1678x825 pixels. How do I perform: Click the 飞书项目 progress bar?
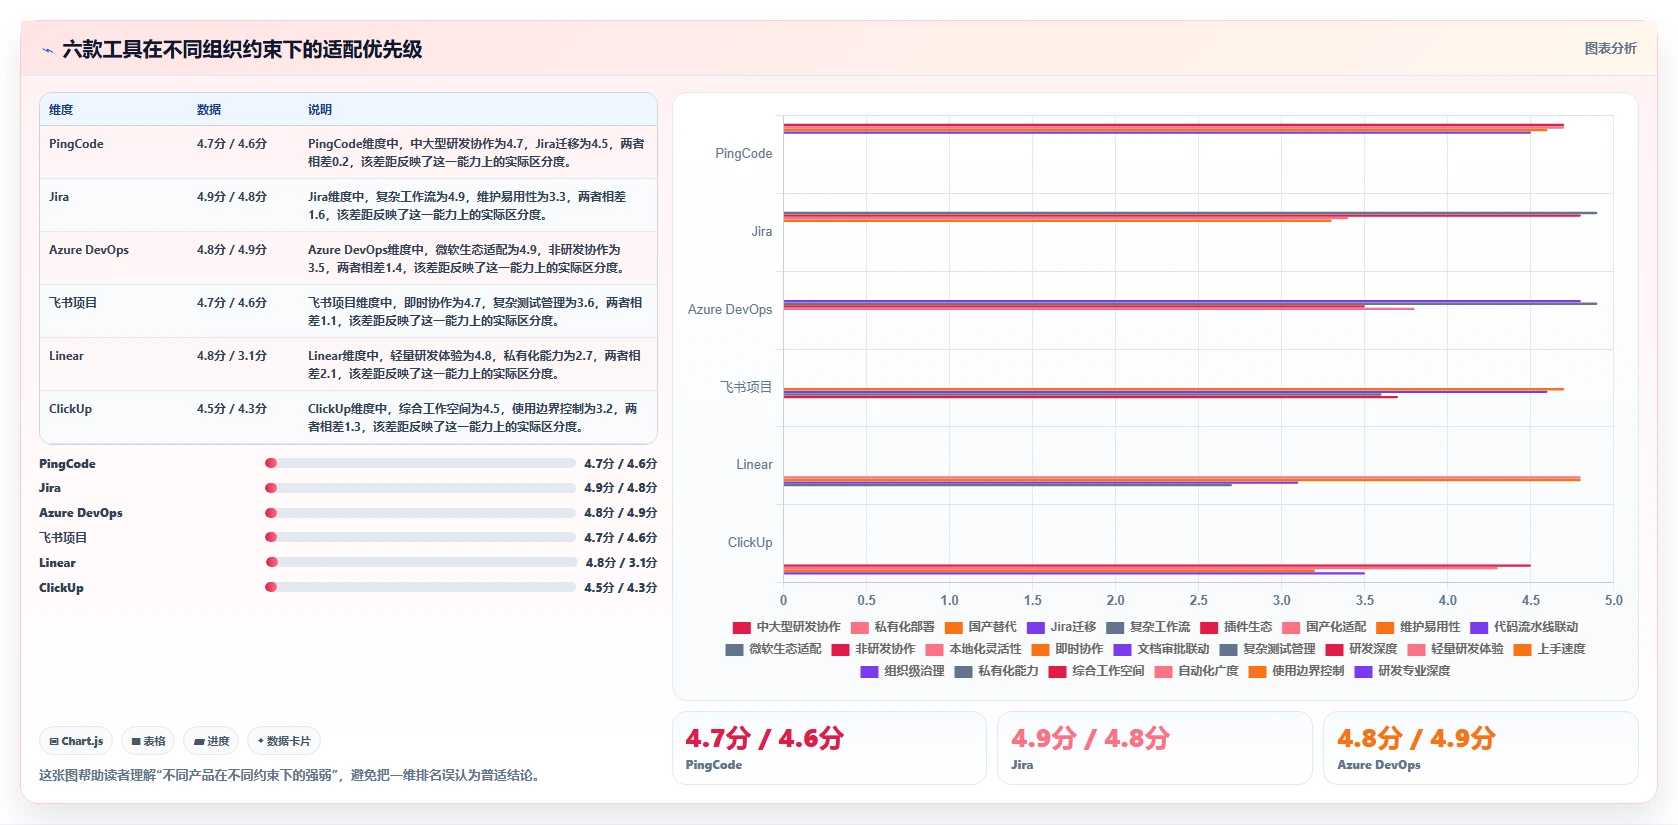[x=420, y=537]
